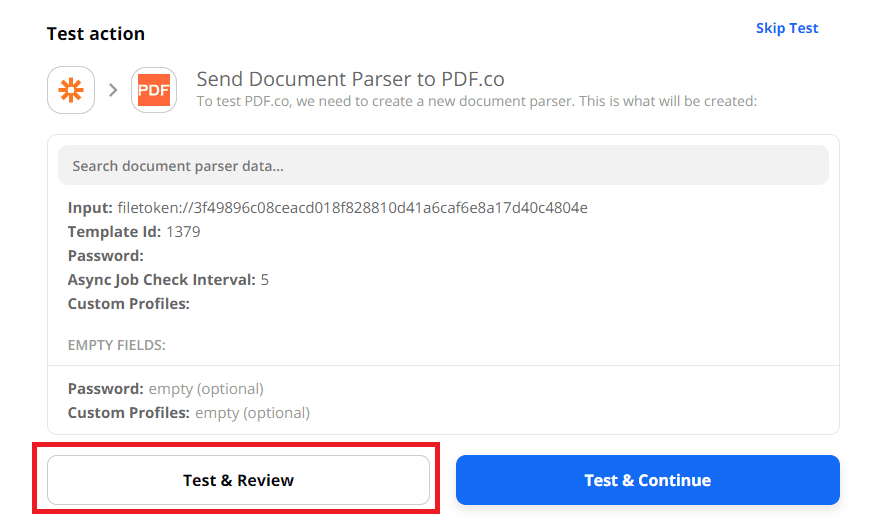Click the arrow between the app icons
The height and width of the screenshot is (521, 887).
click(113, 90)
